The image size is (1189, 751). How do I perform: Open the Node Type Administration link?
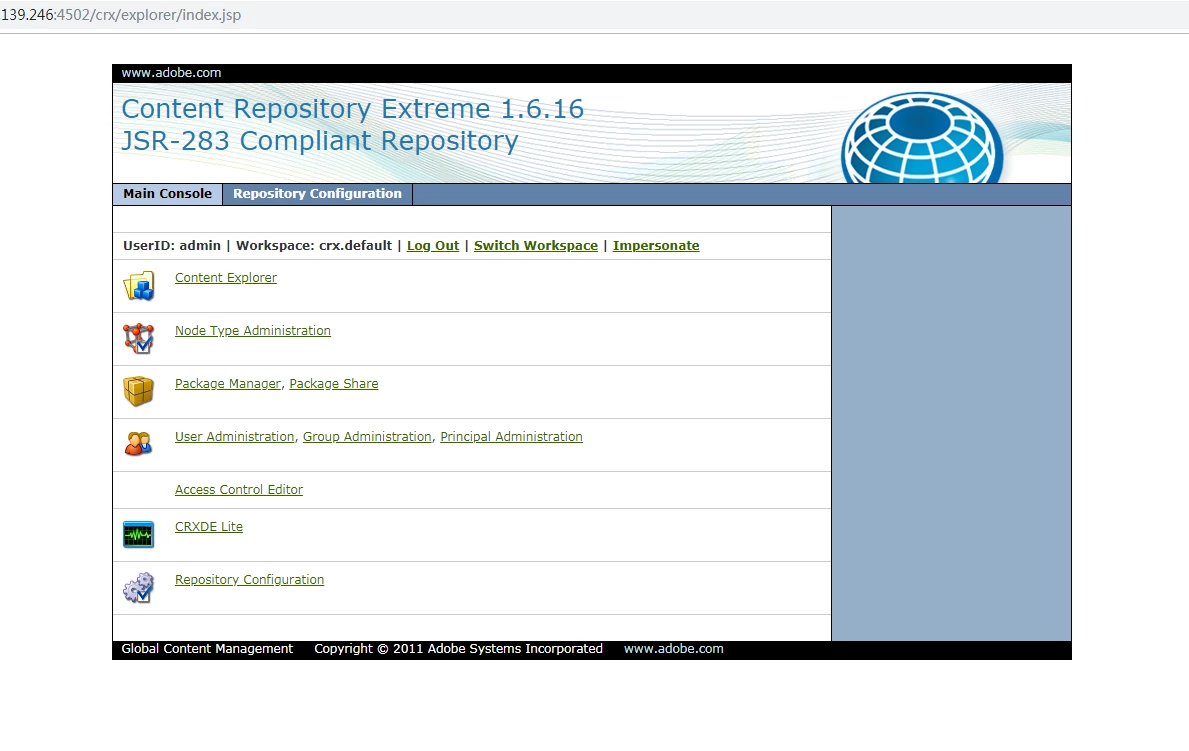tap(253, 331)
